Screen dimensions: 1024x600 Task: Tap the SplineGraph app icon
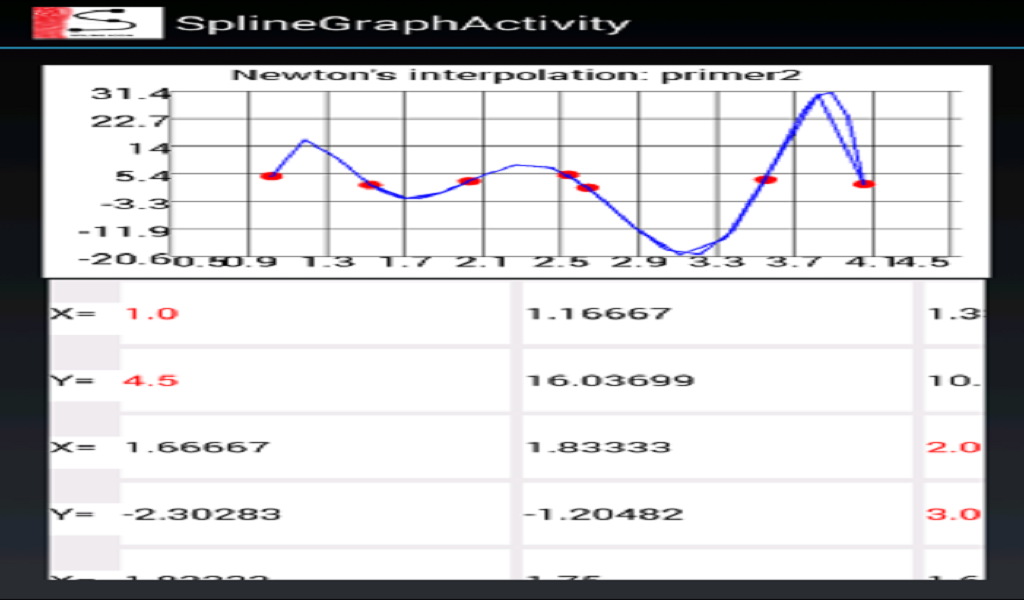(x=97, y=23)
